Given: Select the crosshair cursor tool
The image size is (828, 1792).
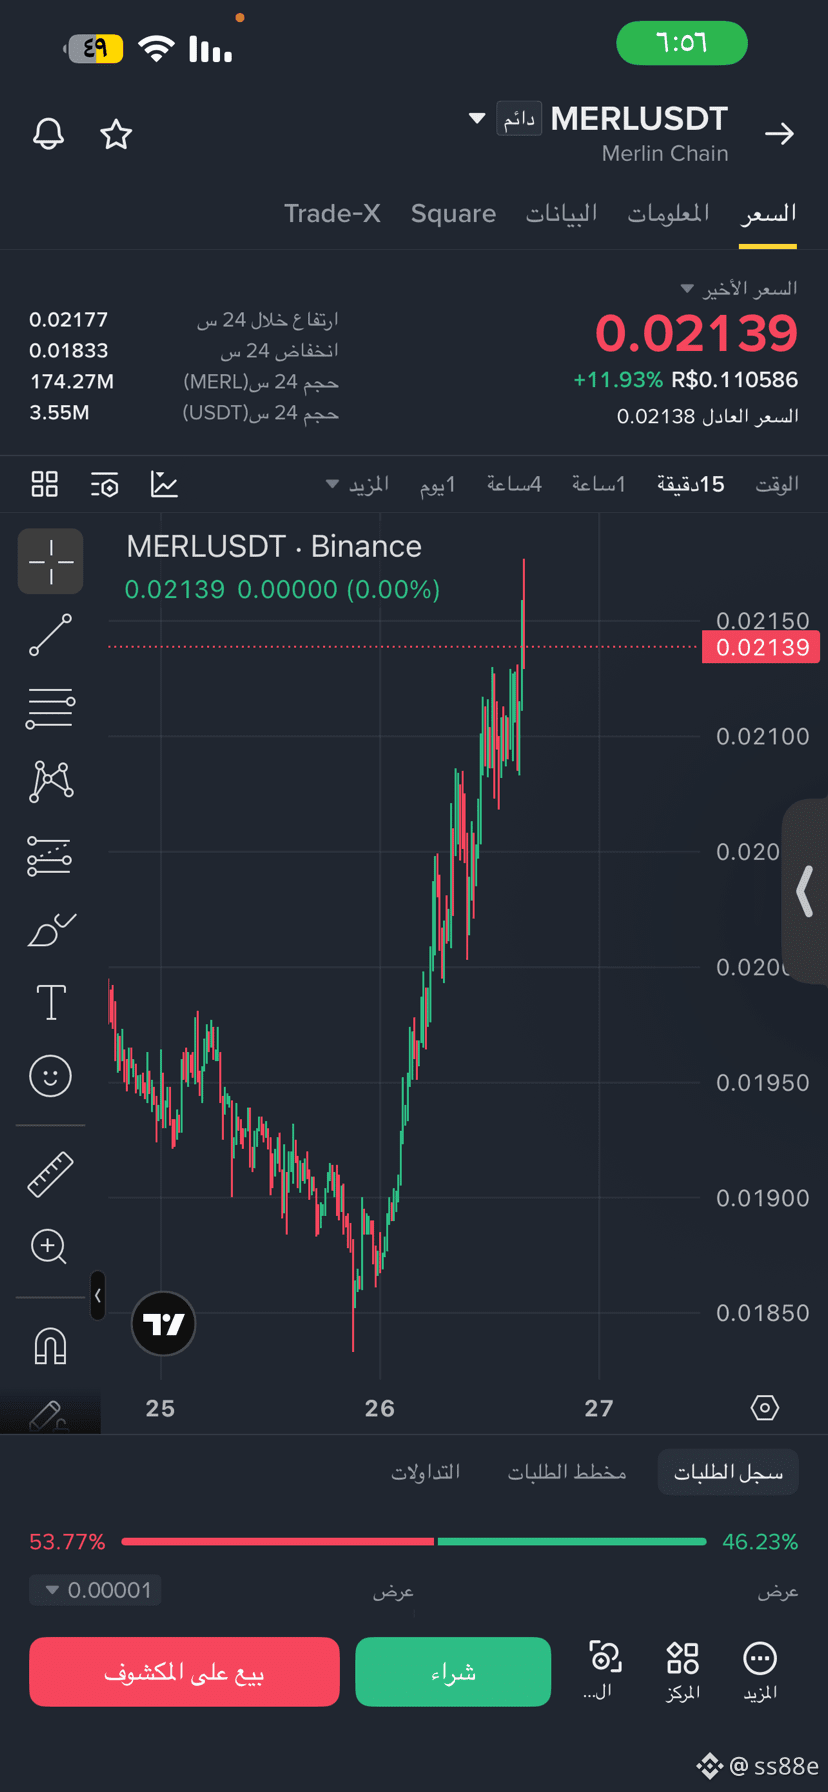Looking at the screenshot, I should pyautogui.click(x=51, y=562).
